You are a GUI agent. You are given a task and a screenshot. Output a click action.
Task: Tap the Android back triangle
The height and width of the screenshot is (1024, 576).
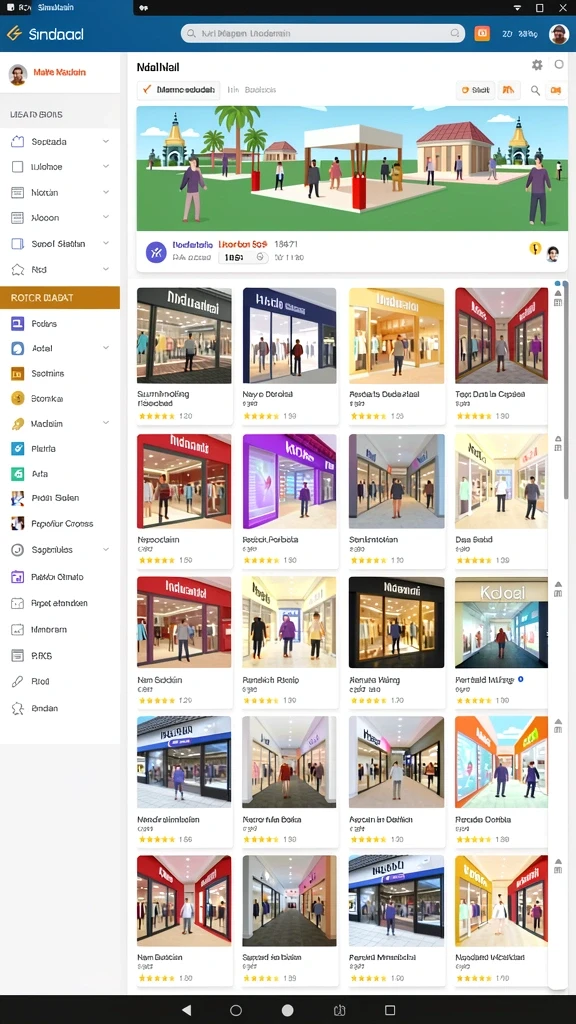186,1010
